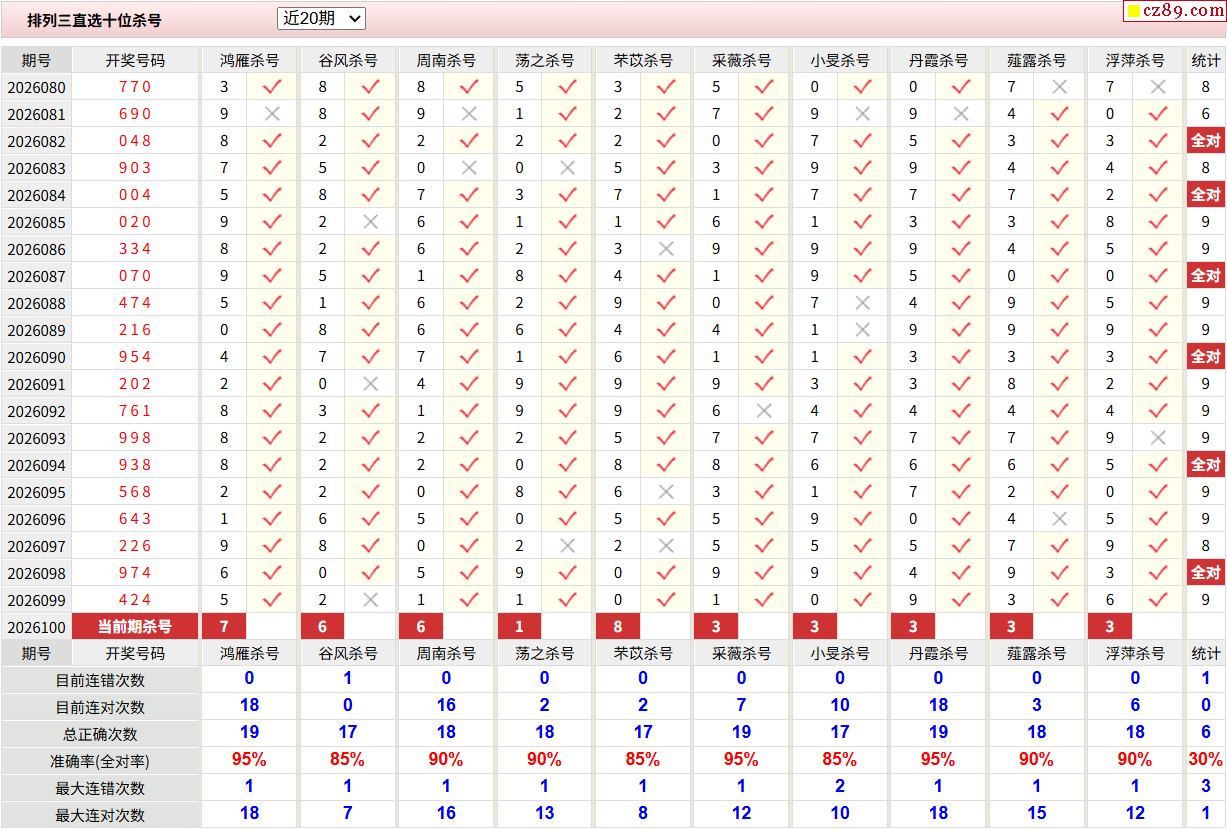
Task: Click 采薇杀号 red check in row 2026090
Action: (x=765, y=357)
